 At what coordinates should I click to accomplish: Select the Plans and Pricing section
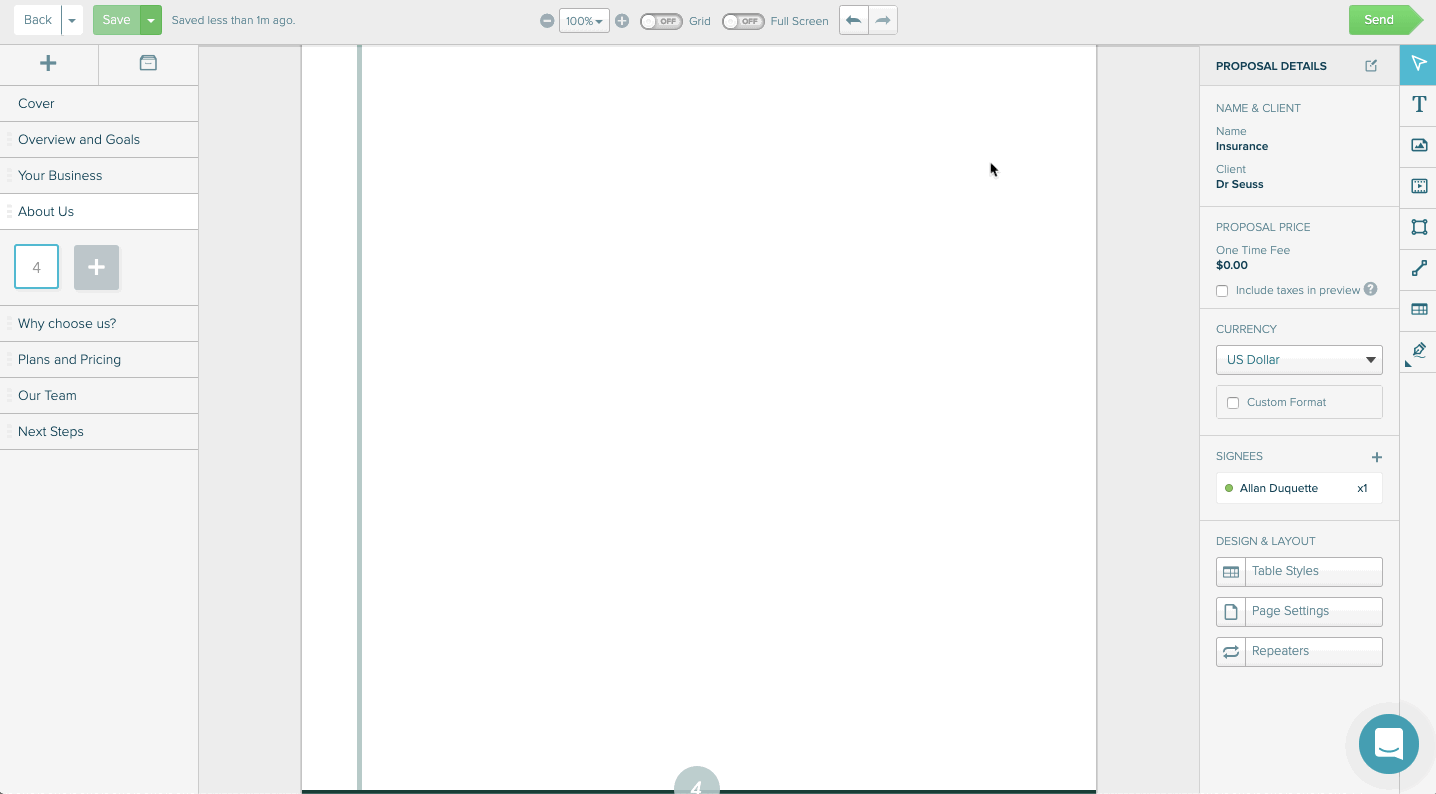pos(69,359)
